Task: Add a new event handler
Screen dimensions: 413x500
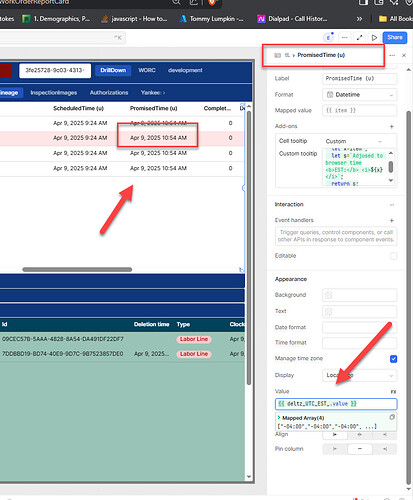Action: (392, 220)
